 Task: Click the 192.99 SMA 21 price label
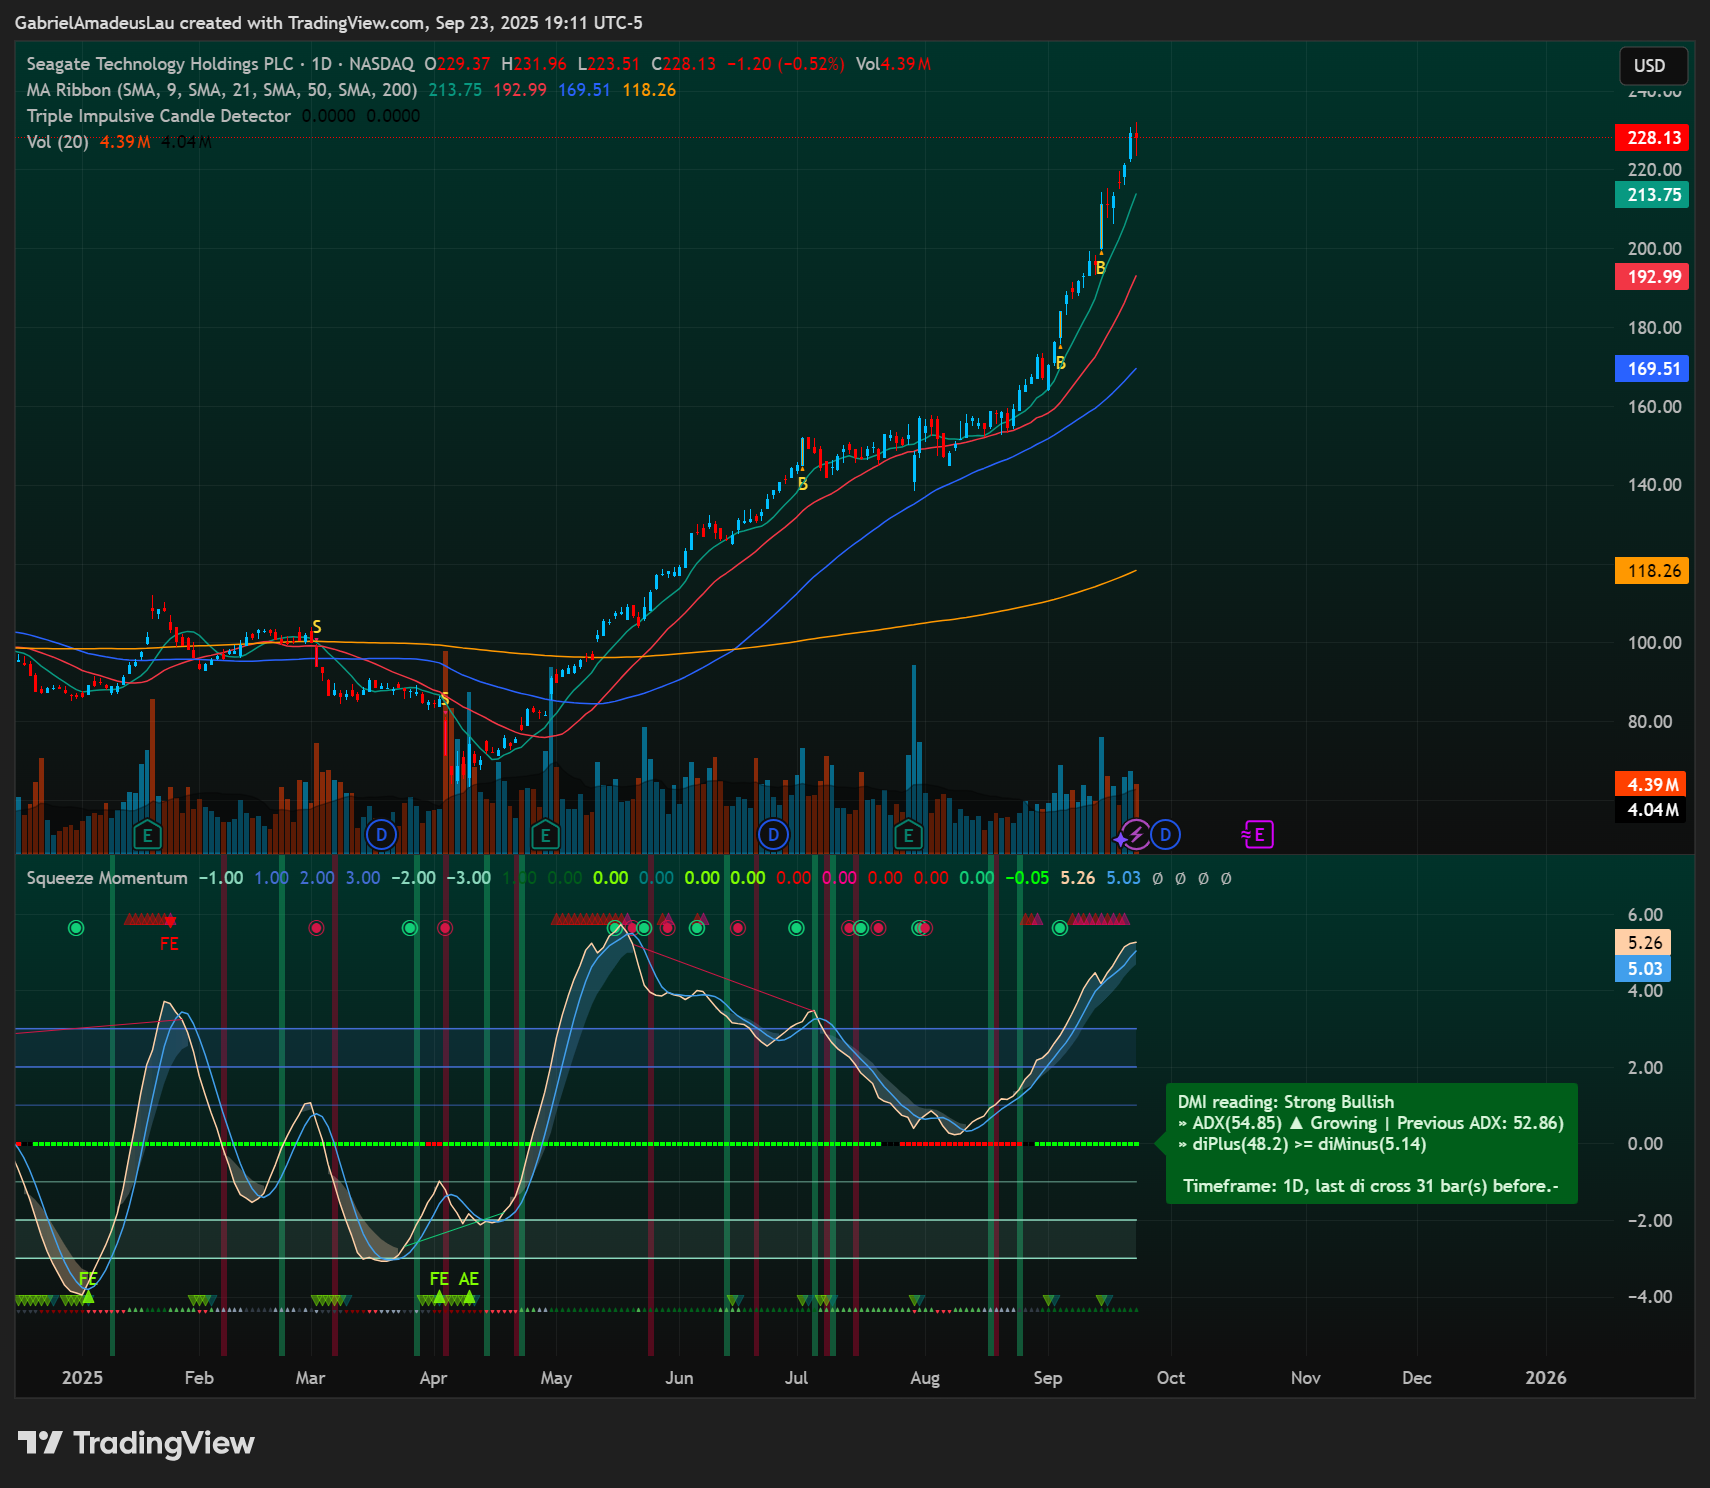pos(1652,277)
